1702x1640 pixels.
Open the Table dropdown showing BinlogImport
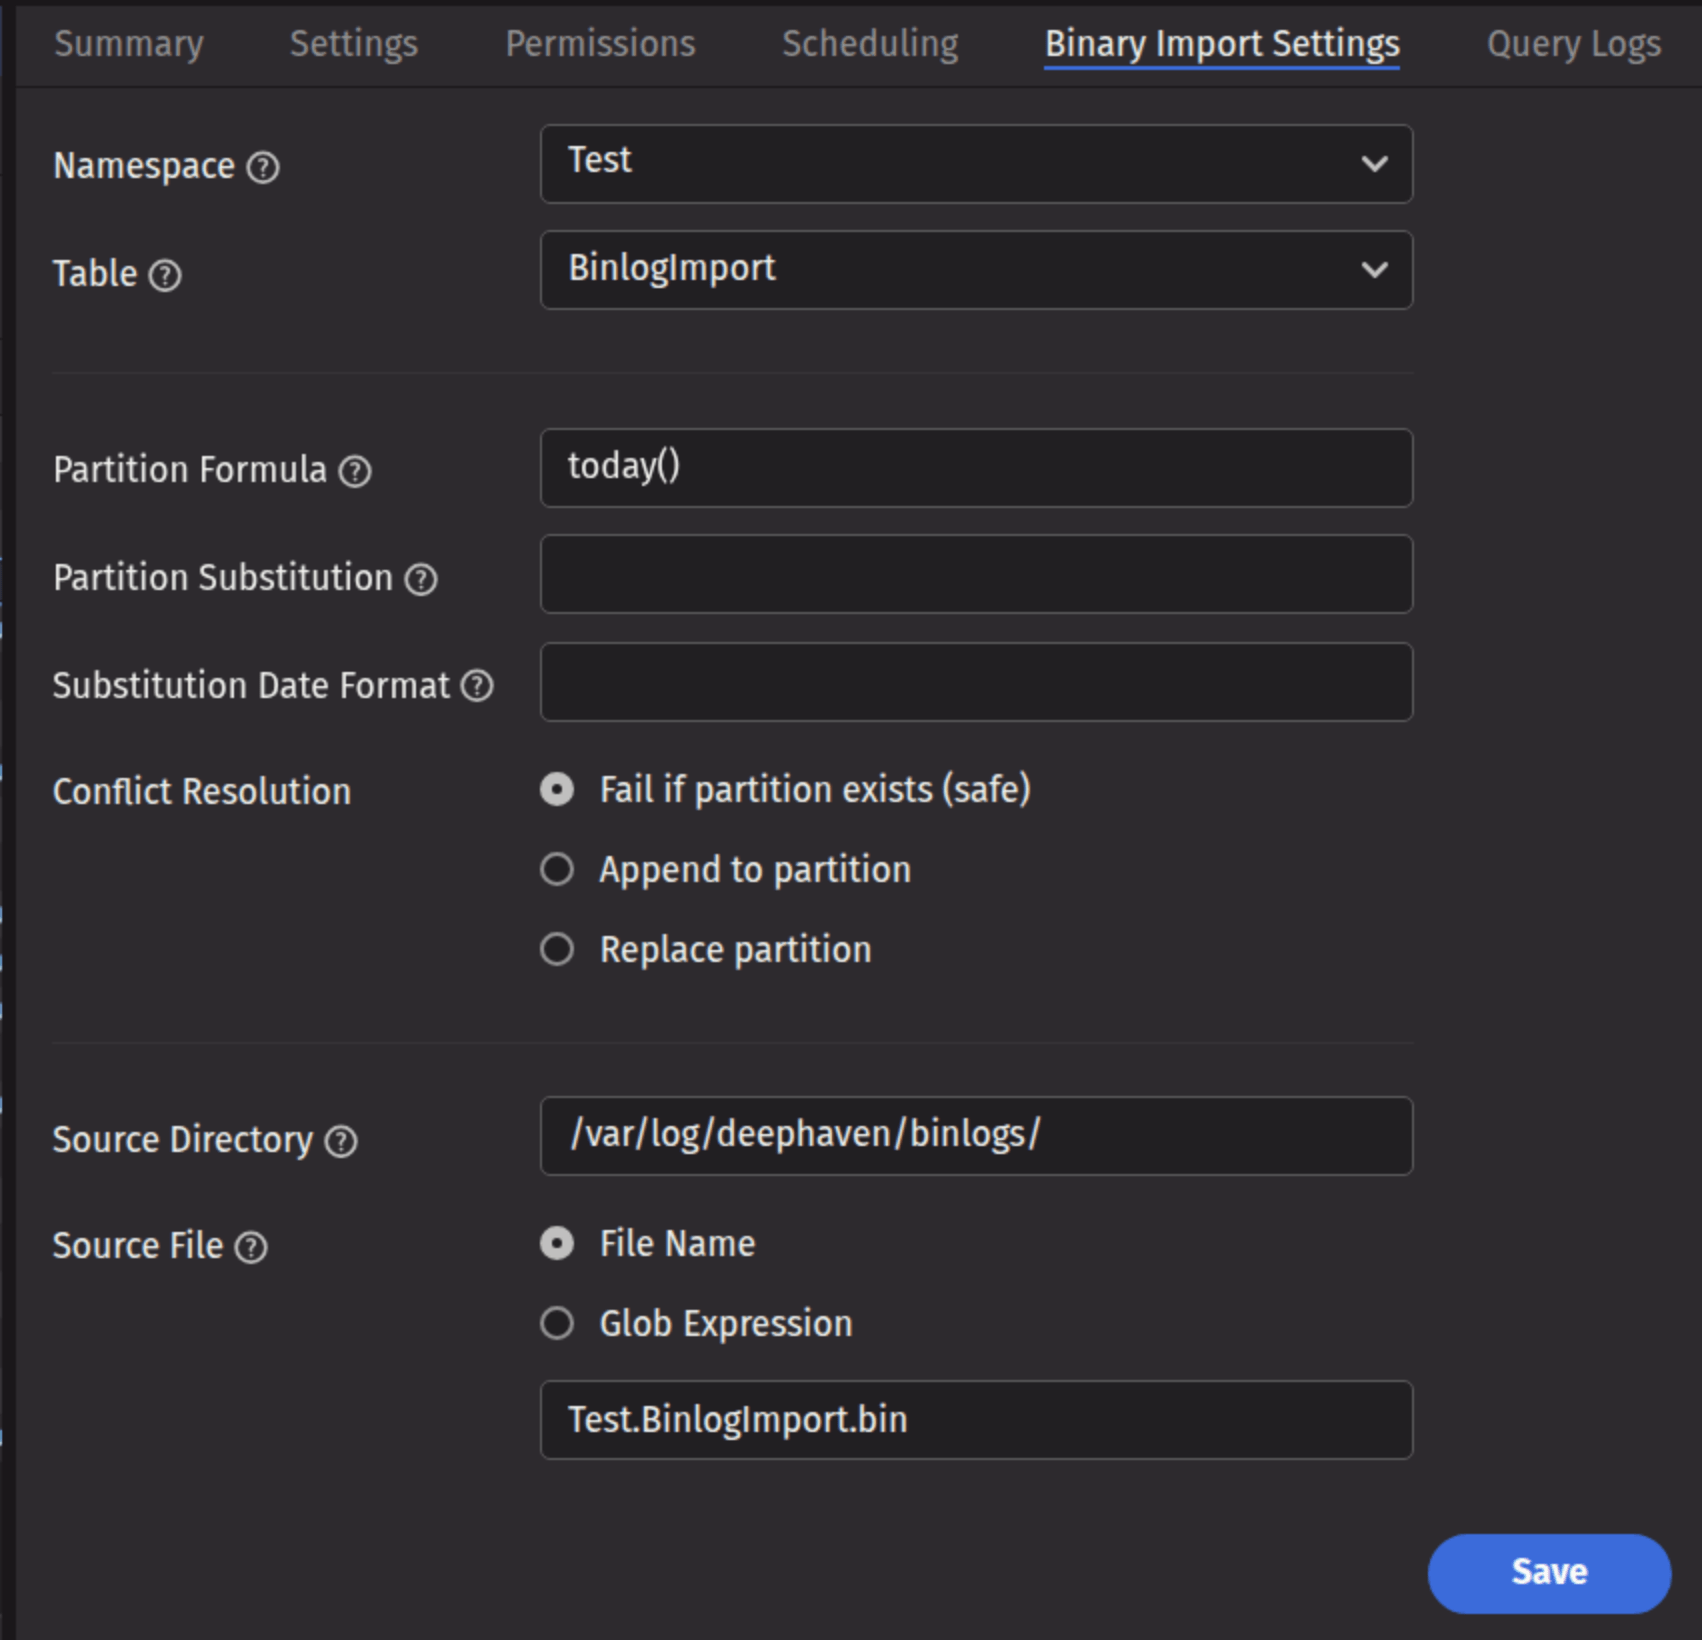click(975, 270)
